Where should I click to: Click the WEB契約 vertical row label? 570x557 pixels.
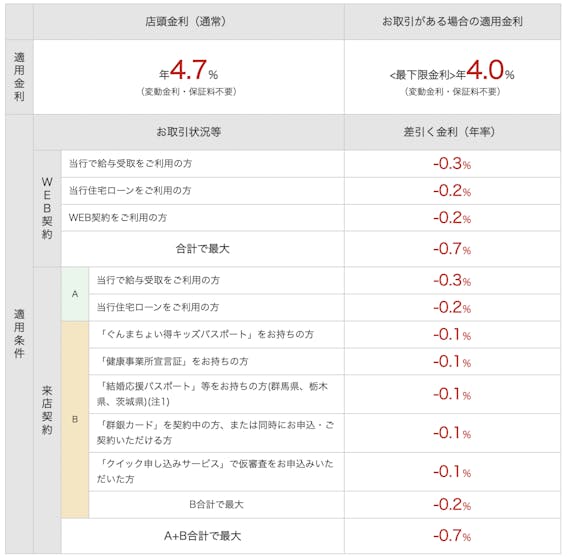tap(47, 208)
